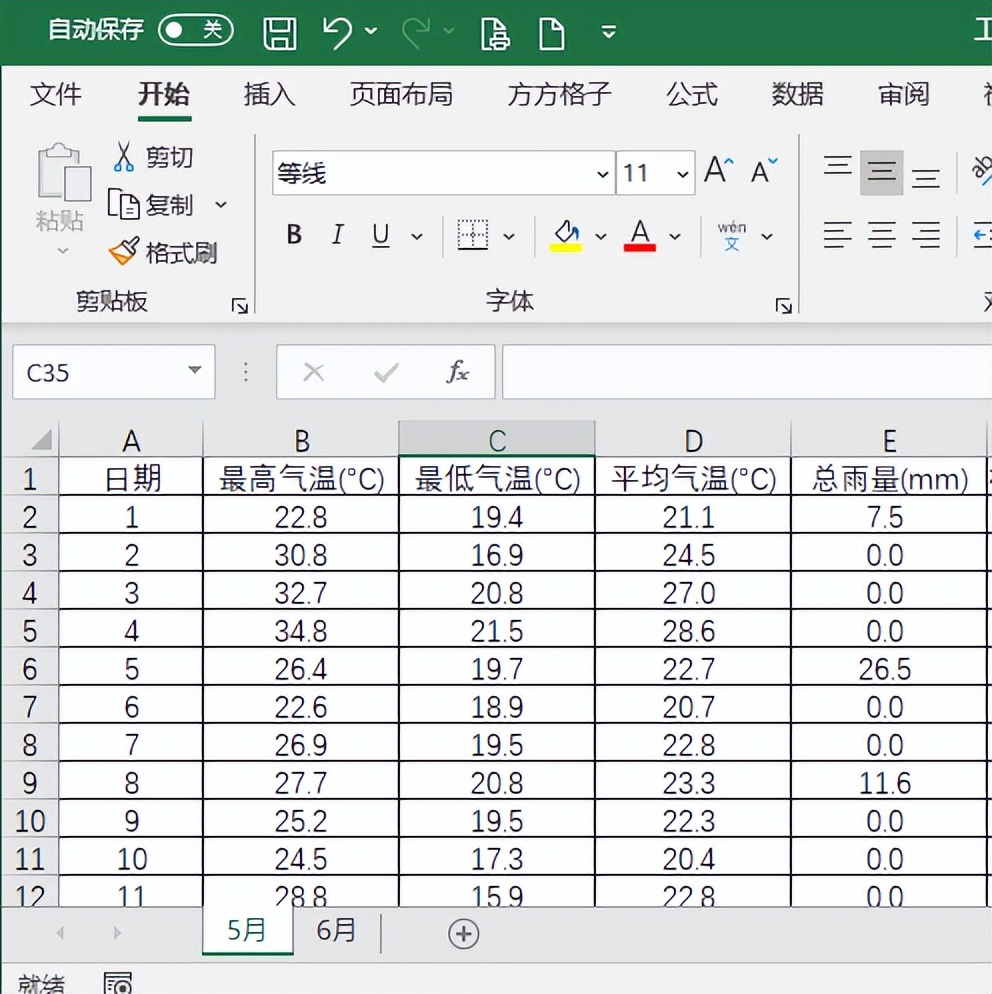Toggle underline formatting
Image resolution: width=992 pixels, height=994 pixels.
pyautogui.click(x=380, y=235)
